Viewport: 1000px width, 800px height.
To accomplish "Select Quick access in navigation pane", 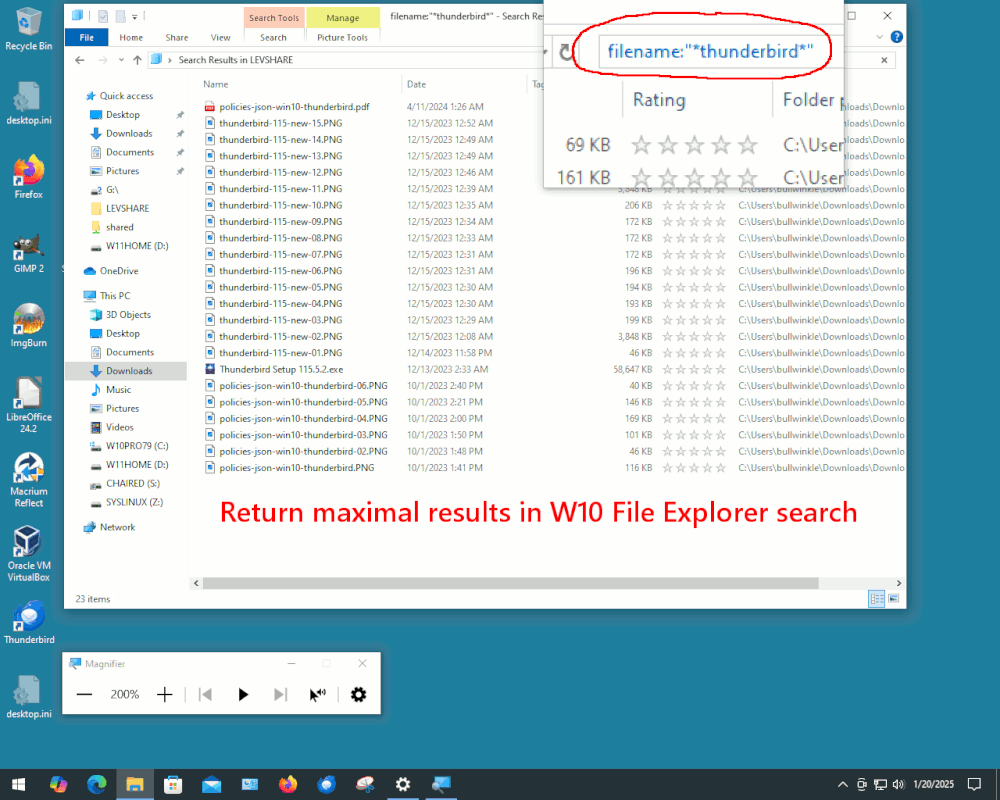I will [x=126, y=96].
